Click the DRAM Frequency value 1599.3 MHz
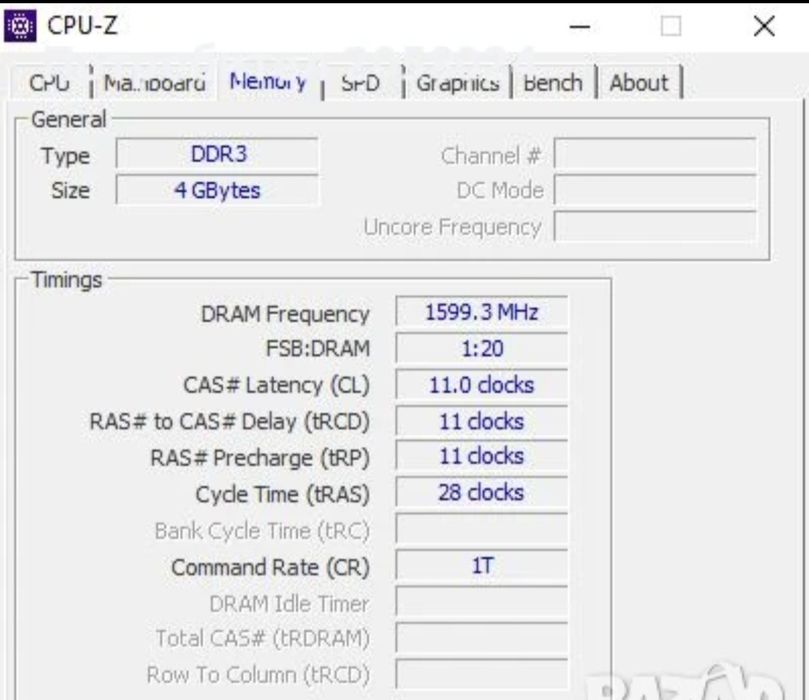The height and width of the screenshot is (700, 809). (482, 312)
